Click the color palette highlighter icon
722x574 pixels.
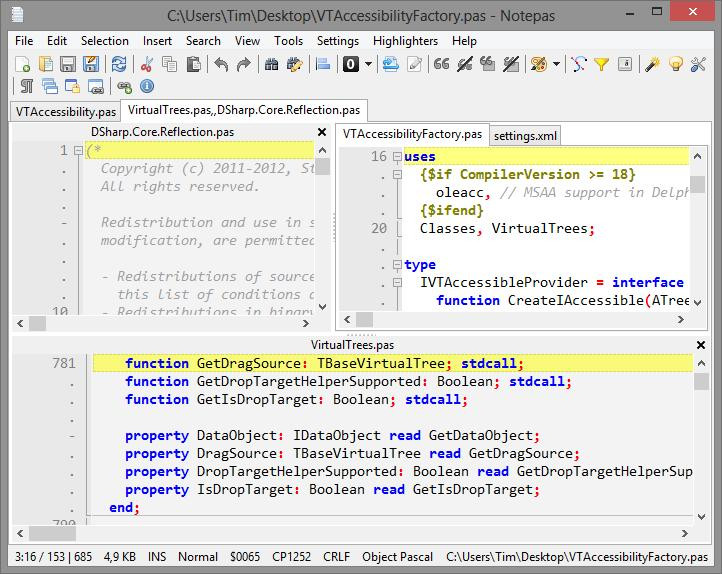point(539,64)
